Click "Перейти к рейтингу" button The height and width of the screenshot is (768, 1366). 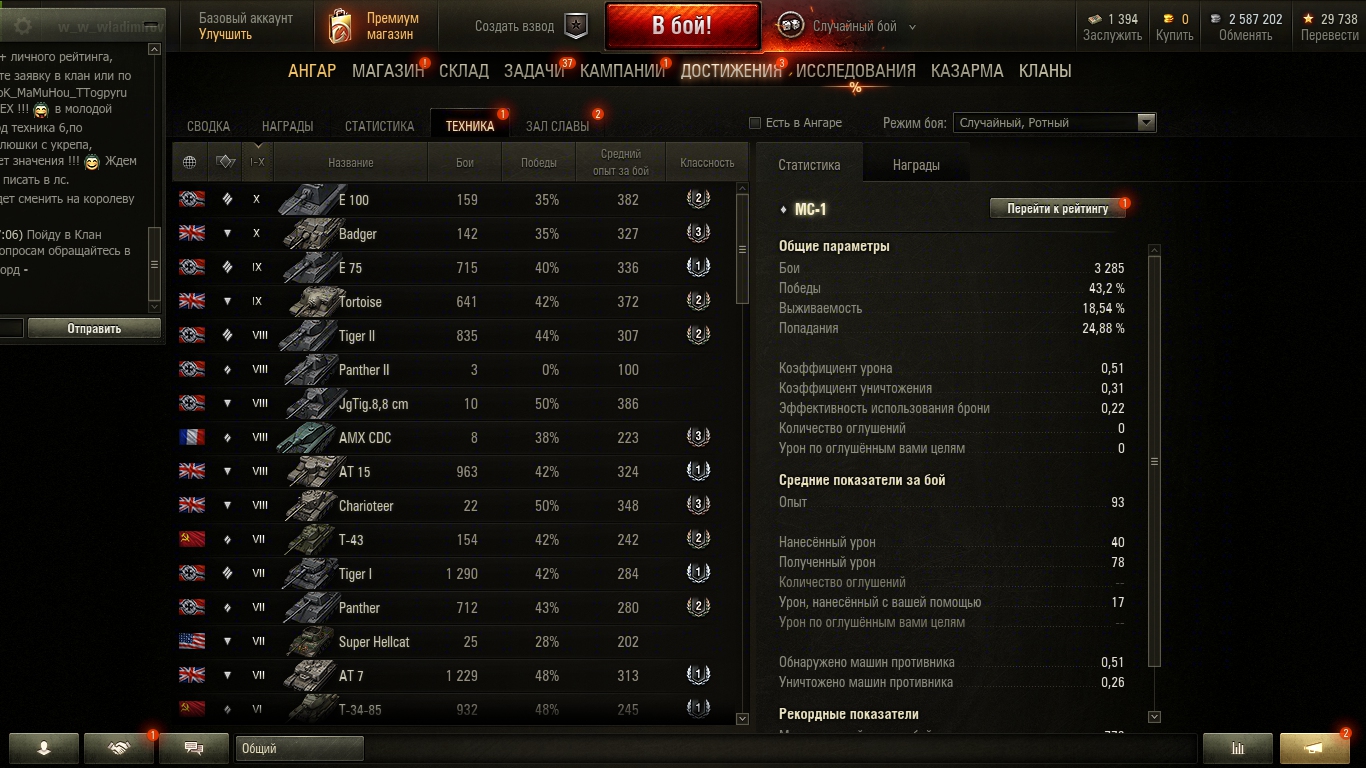pos(1058,208)
